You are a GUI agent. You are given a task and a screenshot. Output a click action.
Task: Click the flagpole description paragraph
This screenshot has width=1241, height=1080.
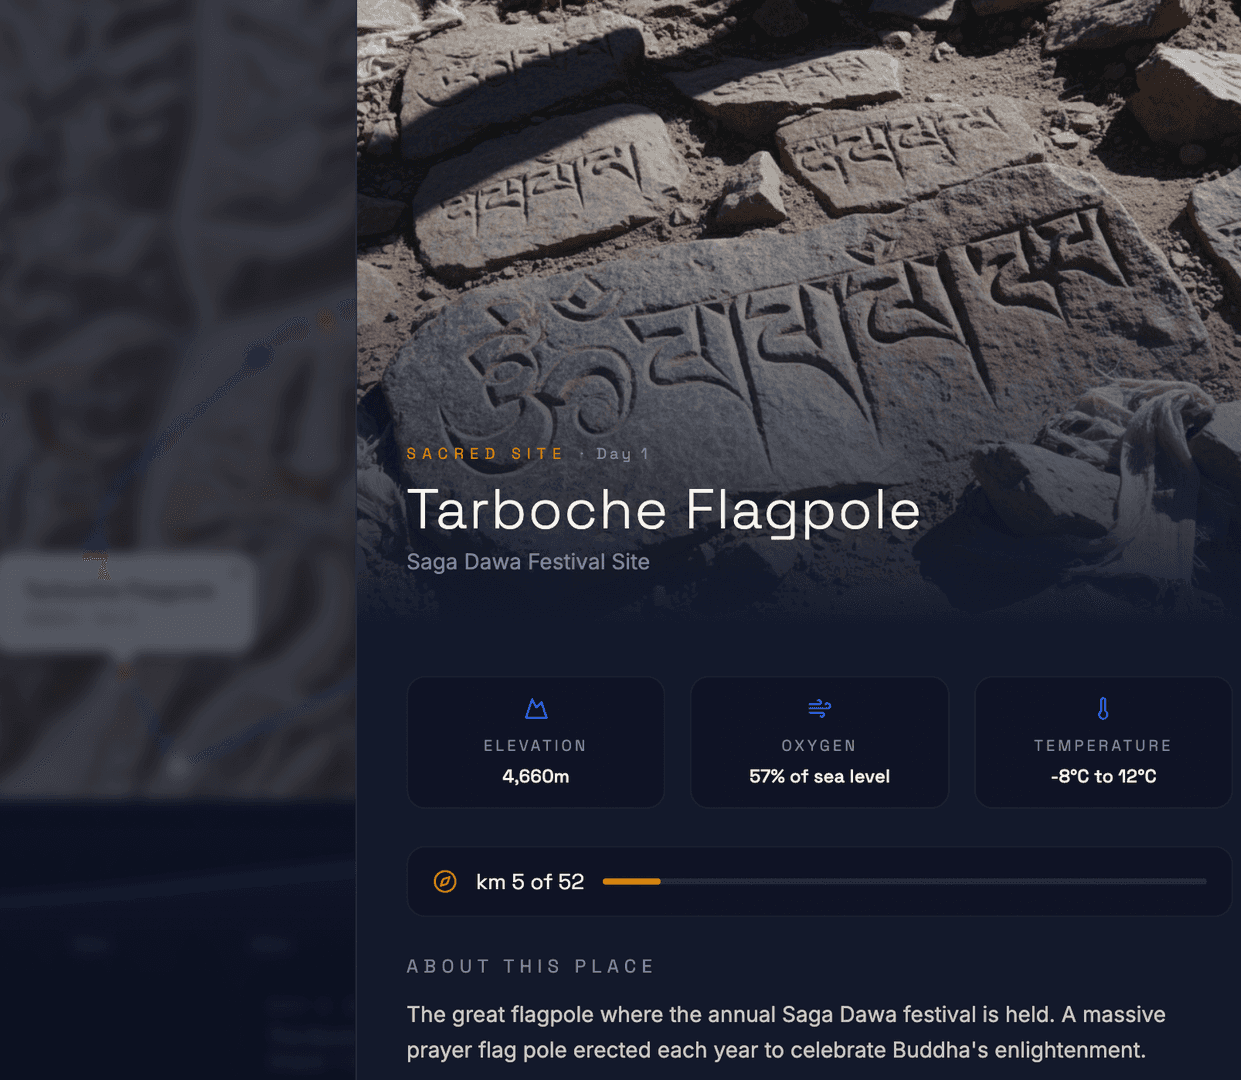tap(786, 1032)
